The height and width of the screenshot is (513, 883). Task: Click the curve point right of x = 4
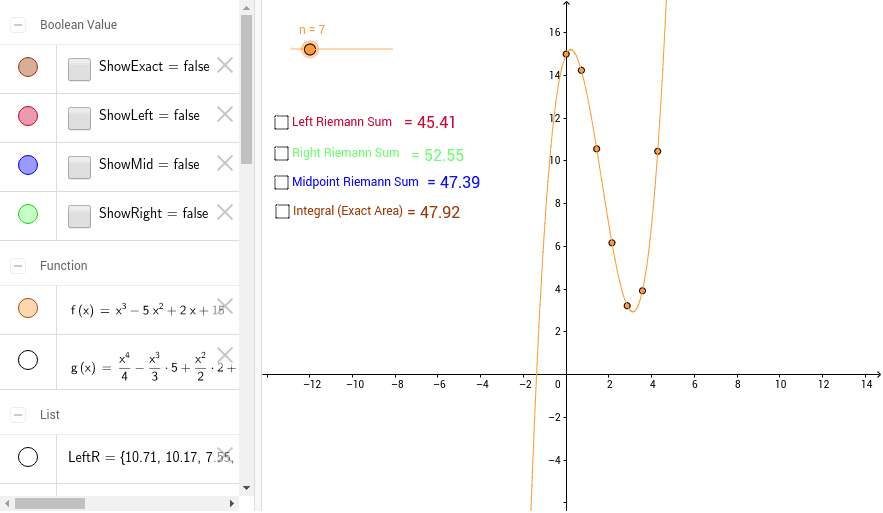coord(657,151)
